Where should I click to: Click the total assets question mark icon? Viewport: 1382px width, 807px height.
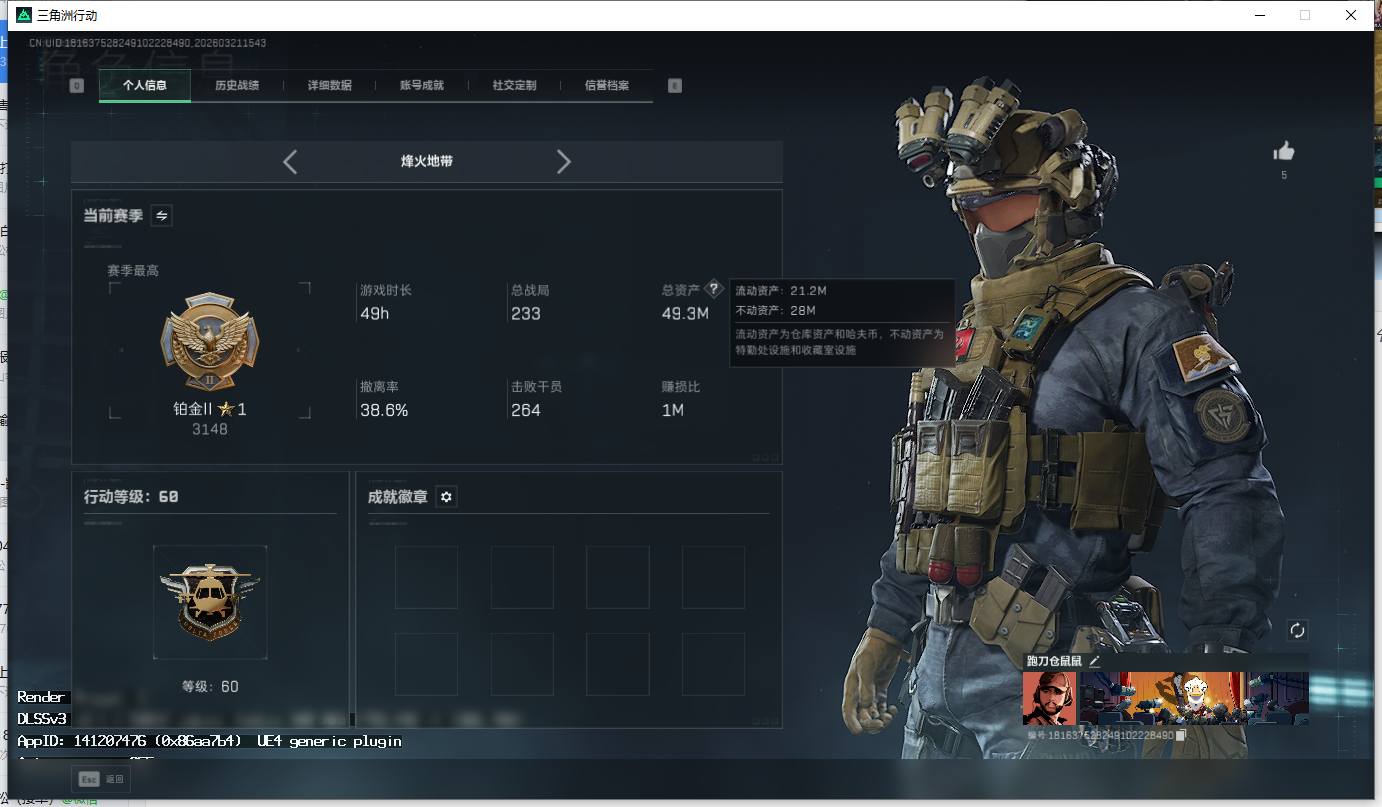tap(713, 289)
